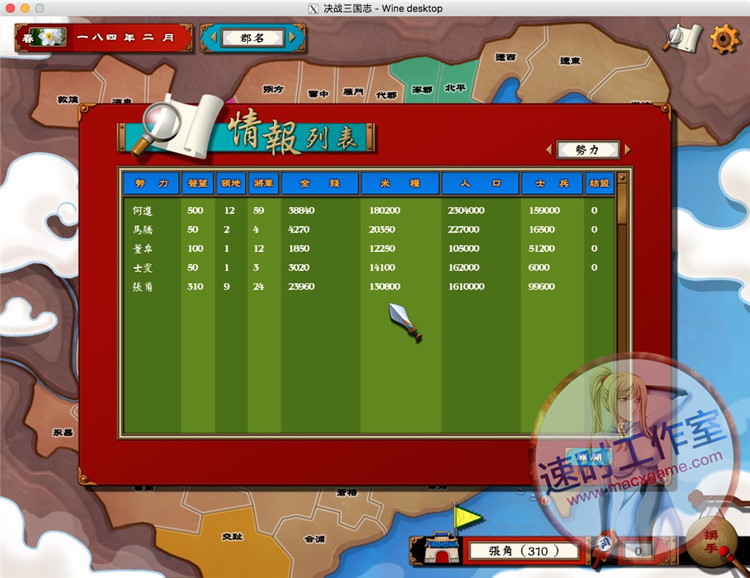Select the 士燮 faction row
Screen dimensions: 750x578
coord(368,267)
